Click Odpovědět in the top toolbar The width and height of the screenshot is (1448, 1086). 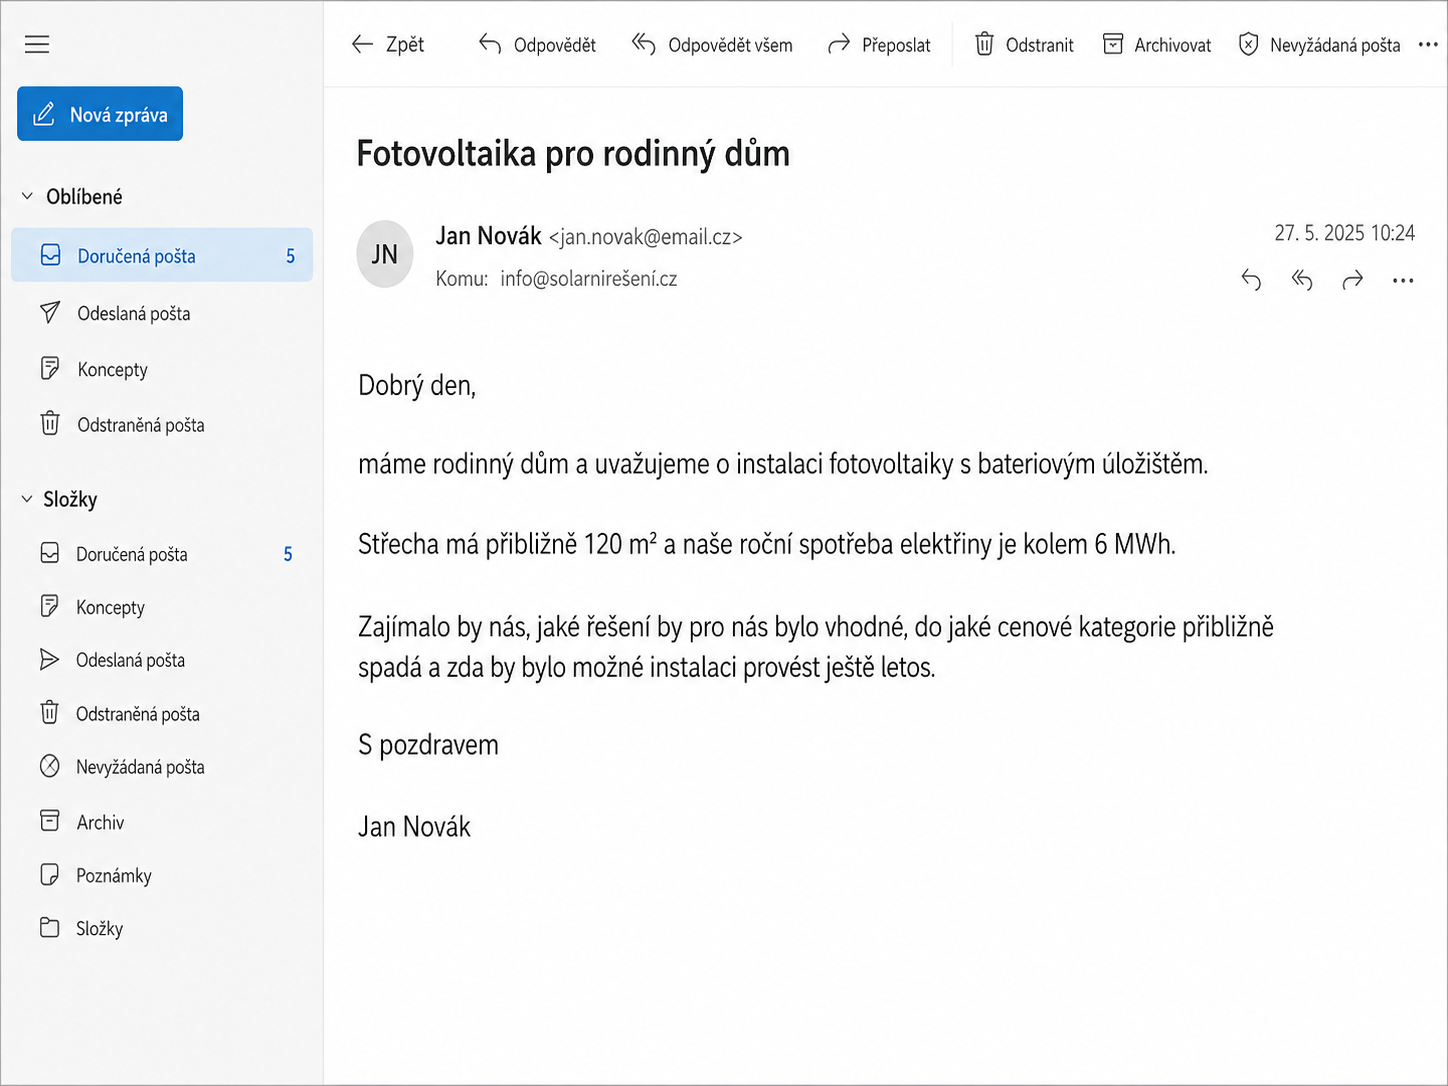(x=537, y=45)
